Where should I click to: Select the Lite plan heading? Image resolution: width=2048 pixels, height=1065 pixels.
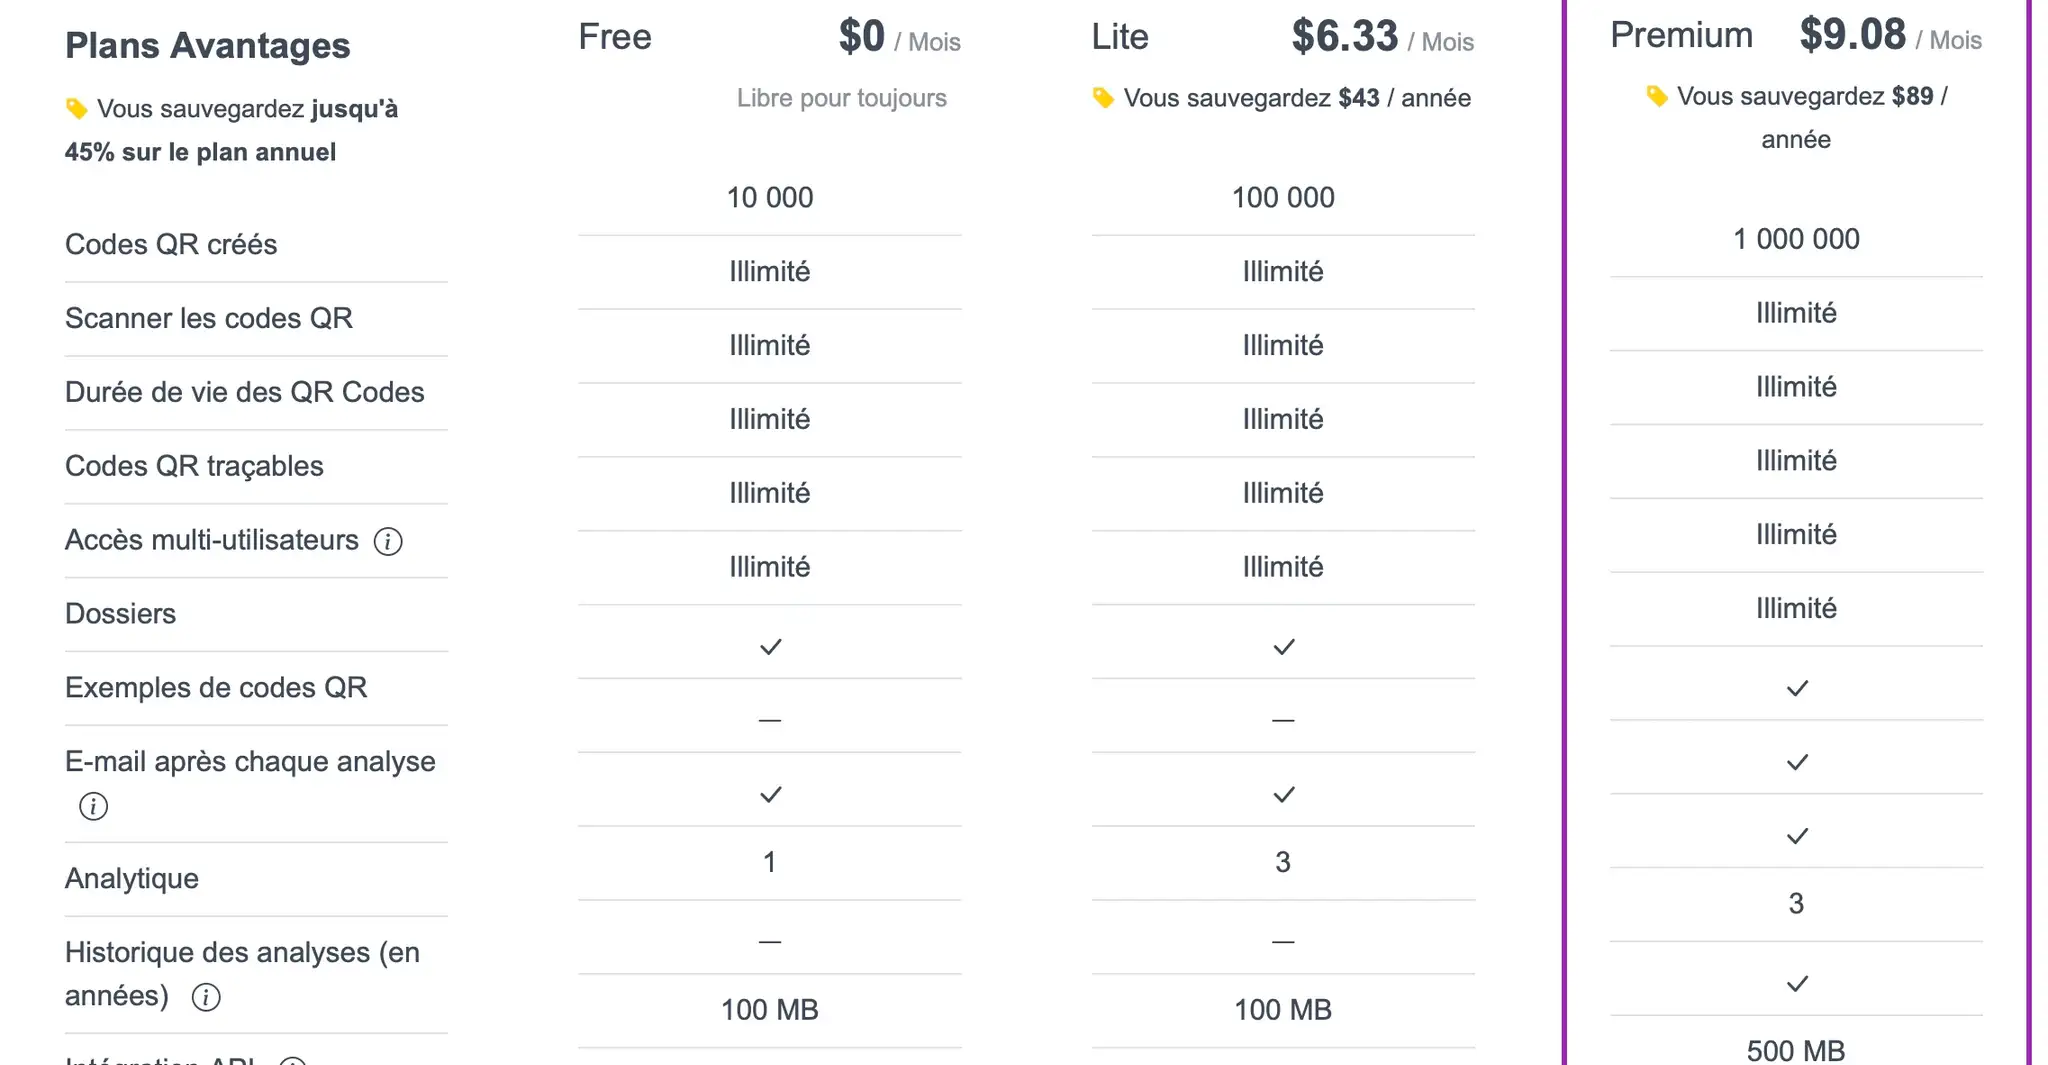pos(1120,37)
